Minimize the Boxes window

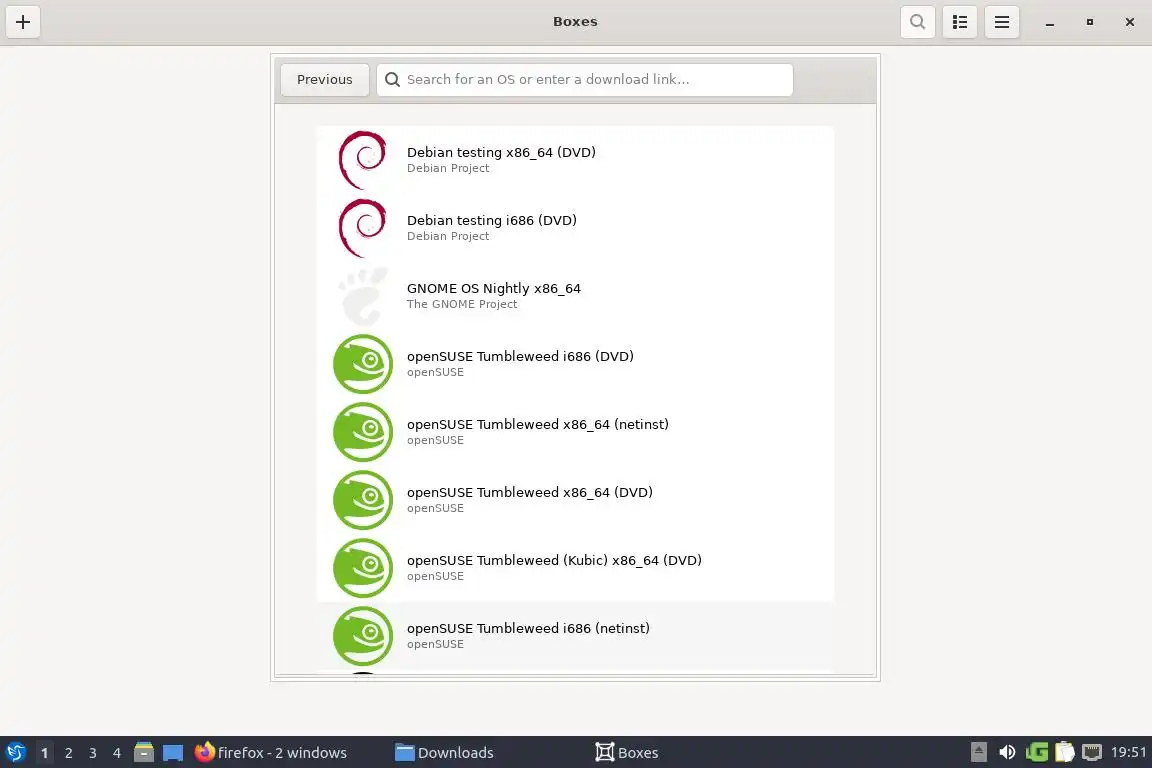(1050, 23)
